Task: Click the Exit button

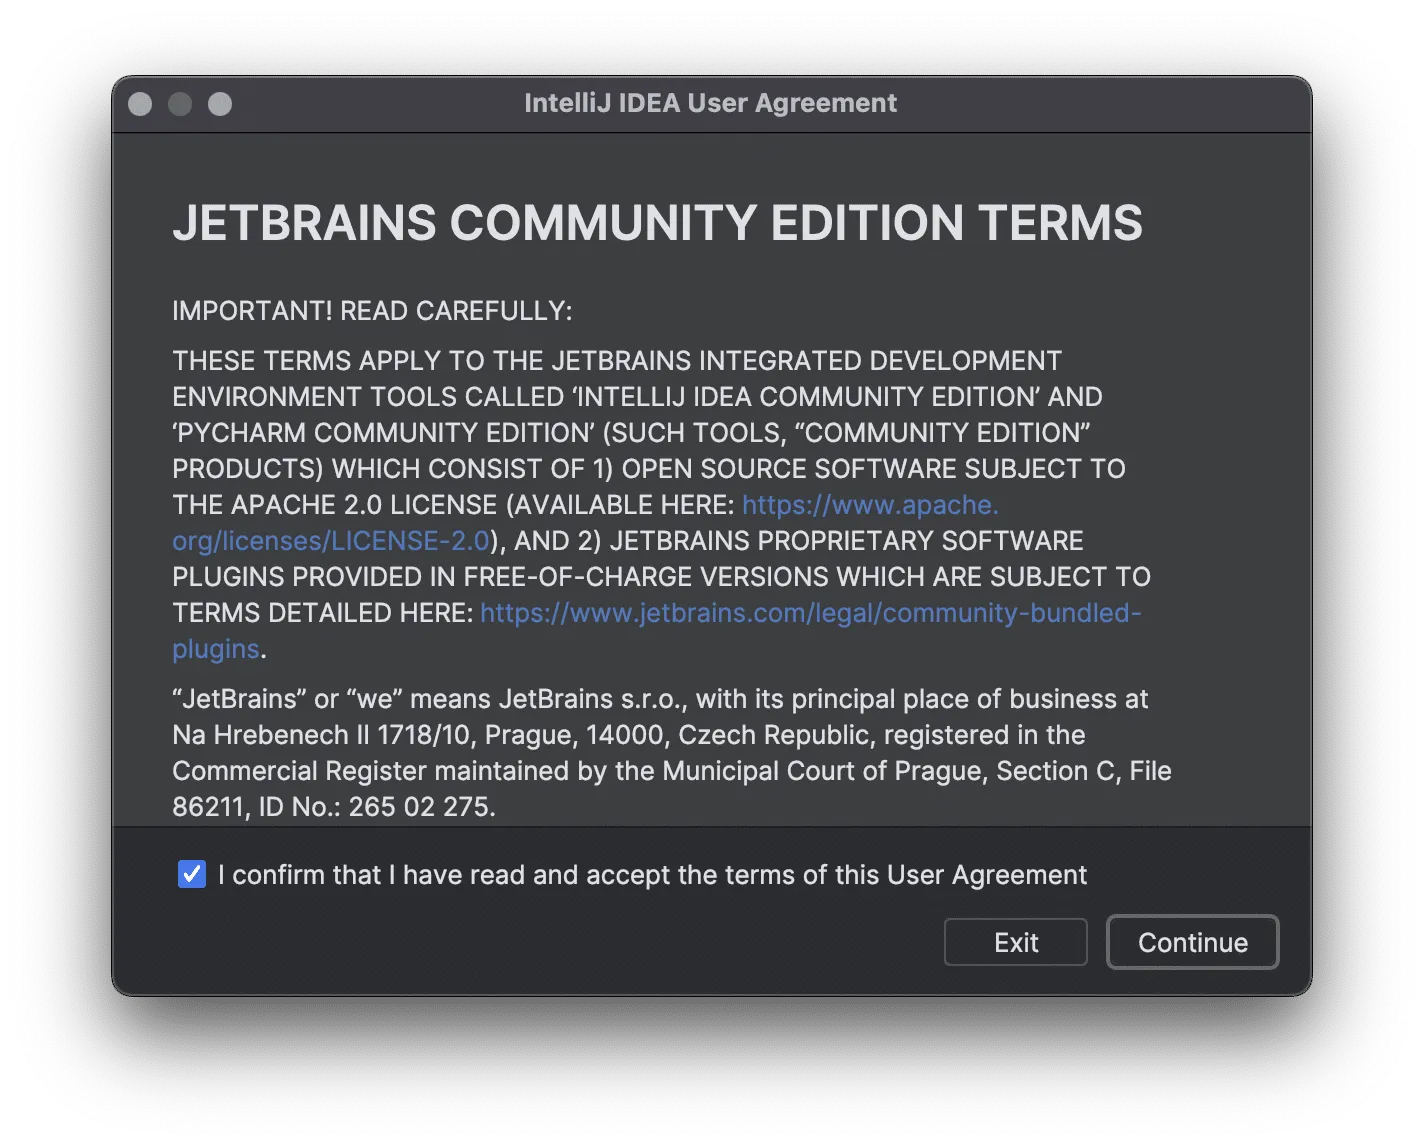Action: [x=1015, y=942]
